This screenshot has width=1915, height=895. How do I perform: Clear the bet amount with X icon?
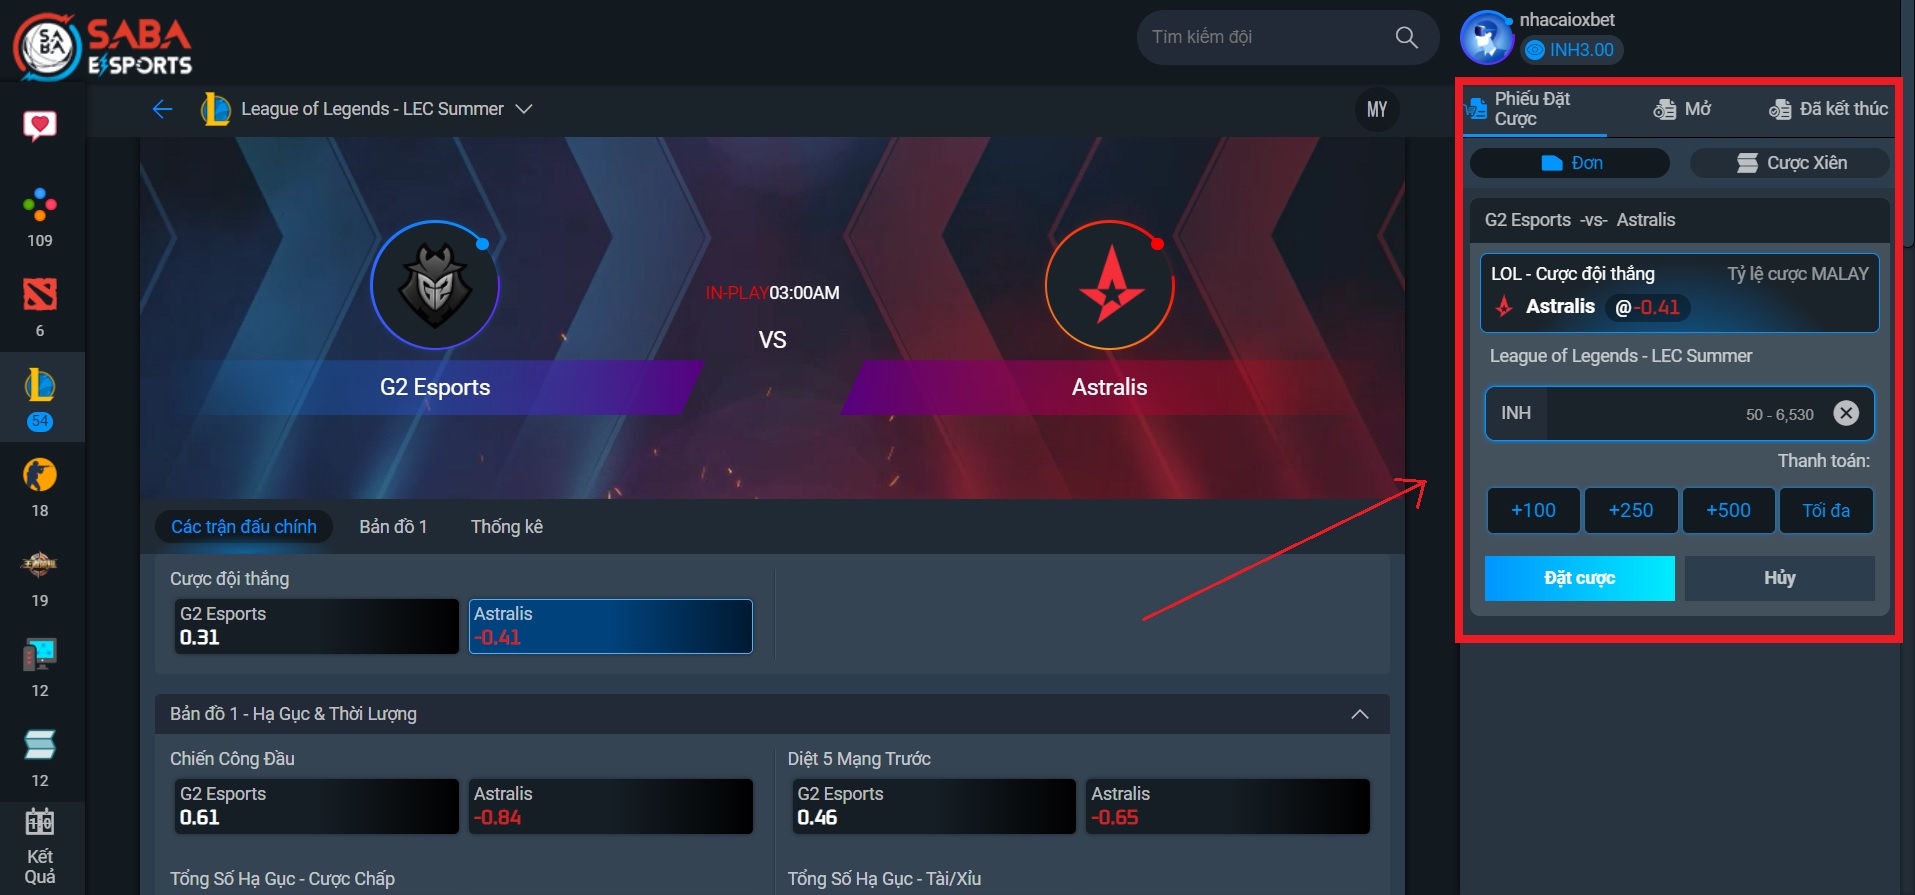[x=1845, y=413]
